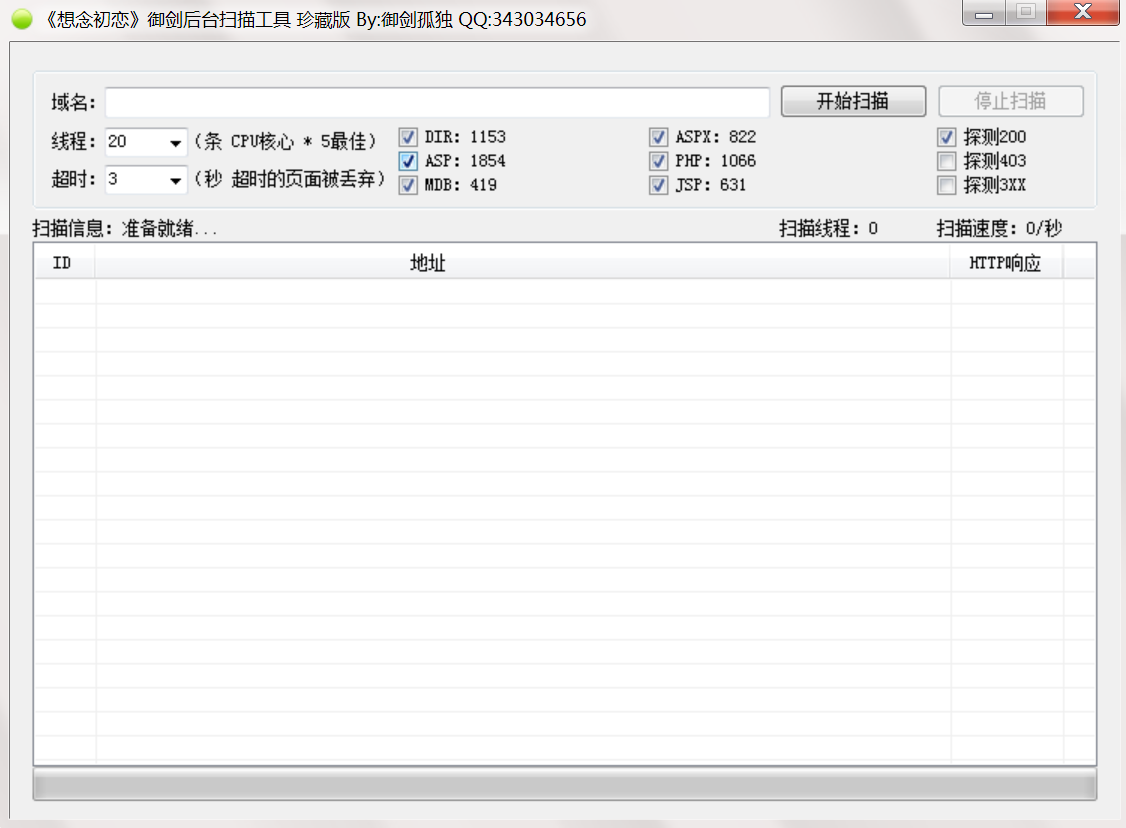Click the 停止扫描 stop scan button

pos(1010,101)
